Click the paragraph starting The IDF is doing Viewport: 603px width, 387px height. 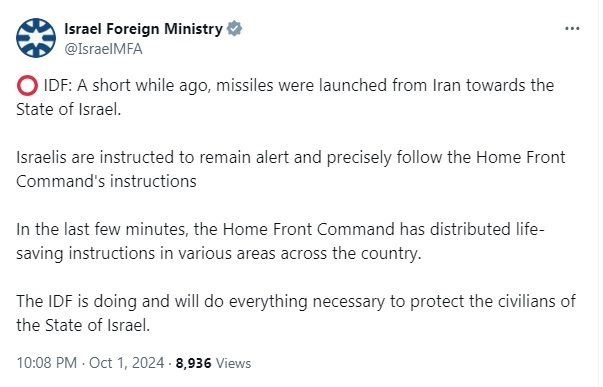coord(296,313)
